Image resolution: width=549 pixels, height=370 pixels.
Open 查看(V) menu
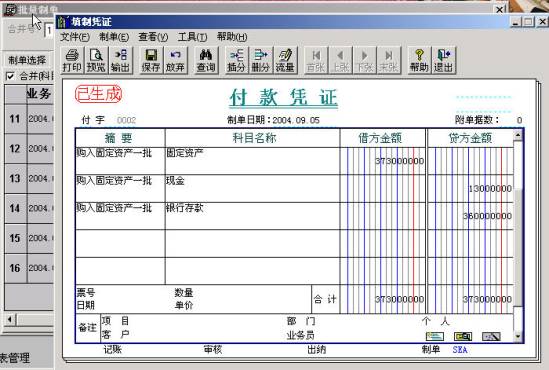pos(153,37)
